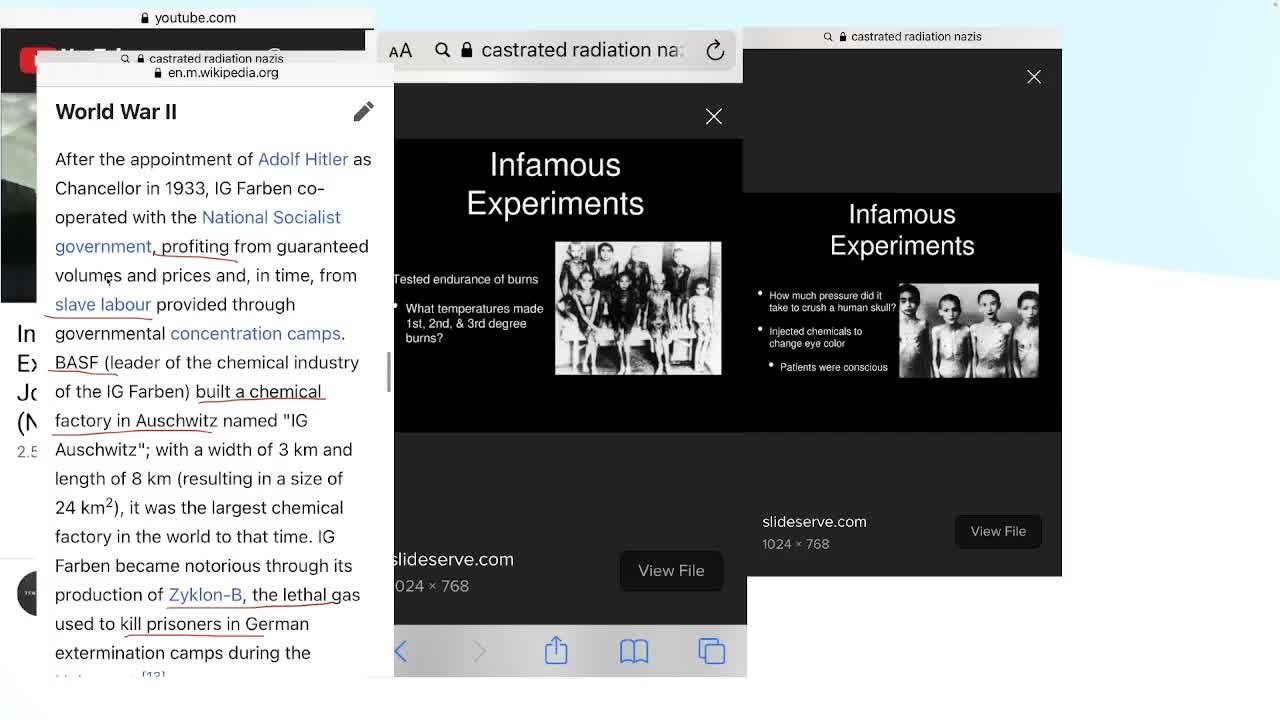Open slideserve.com source in right panel
This screenshot has height=720, width=1280.
point(814,521)
